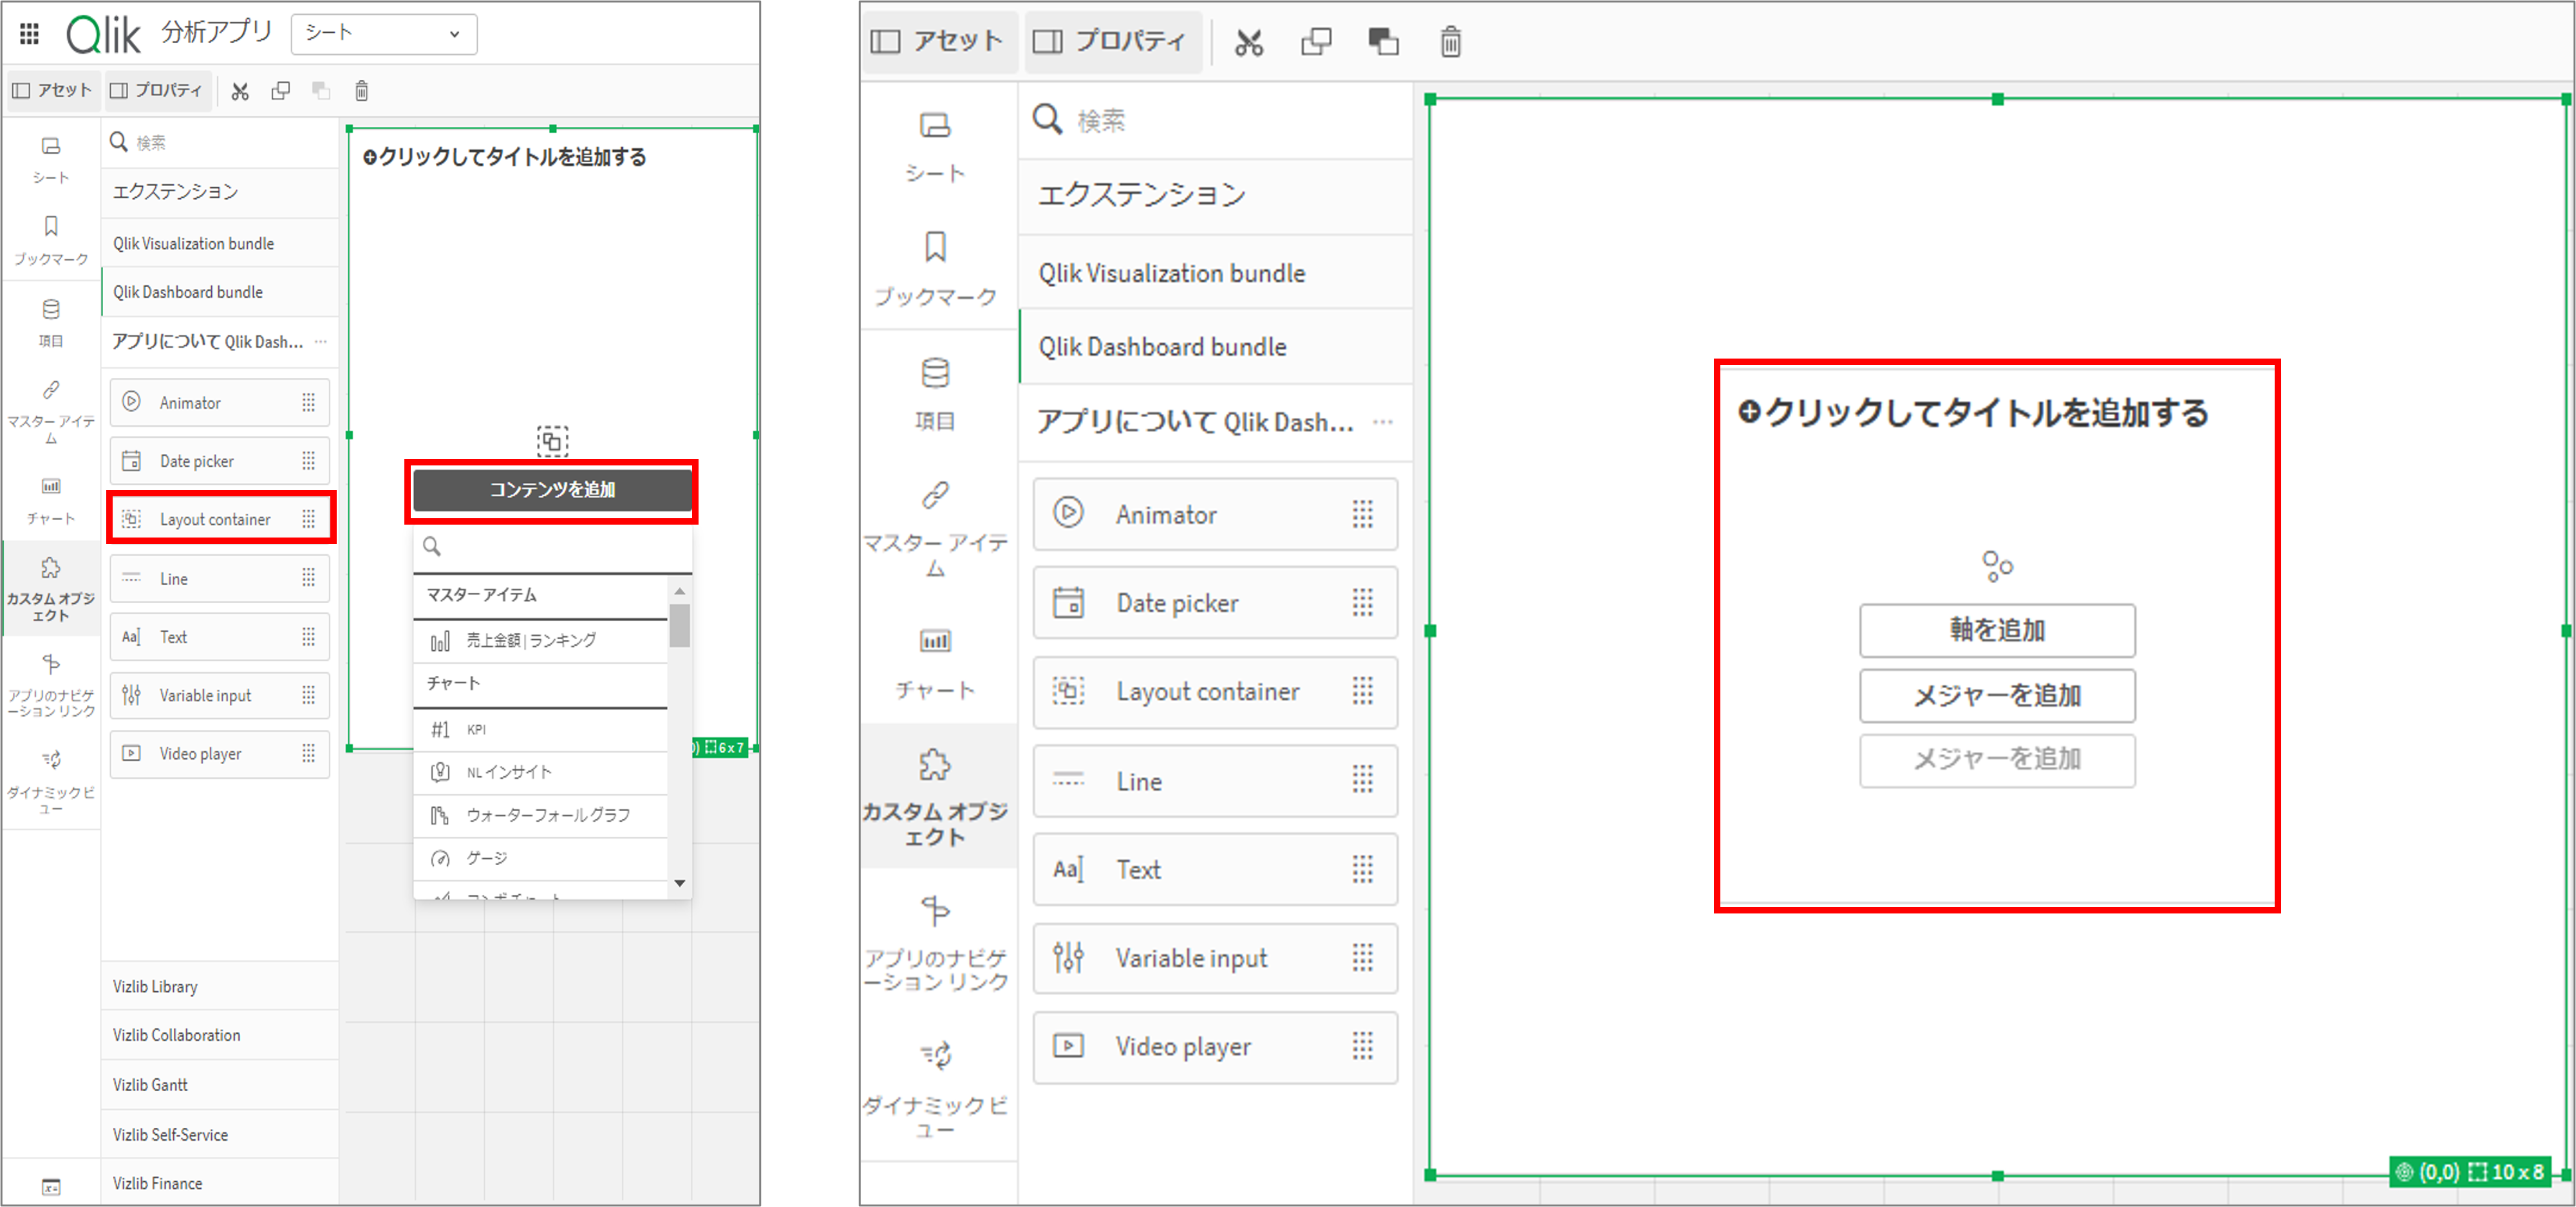This screenshot has height=1207, width=2576.
Task: Expand Qlik Visualization bundle in left screenshot
Action: 220,243
